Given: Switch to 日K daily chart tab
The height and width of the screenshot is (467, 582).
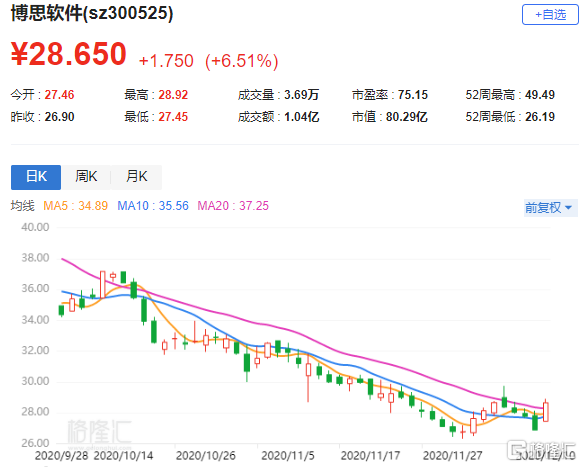Looking at the screenshot, I should [x=36, y=177].
